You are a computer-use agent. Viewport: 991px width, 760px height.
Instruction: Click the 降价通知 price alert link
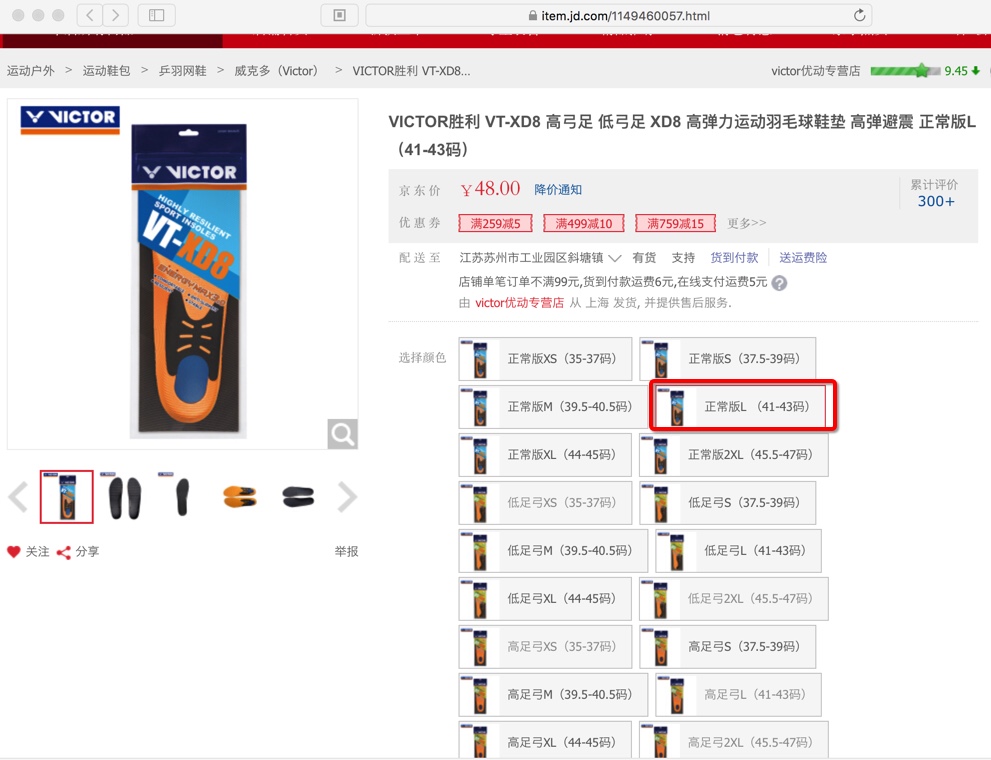558,190
